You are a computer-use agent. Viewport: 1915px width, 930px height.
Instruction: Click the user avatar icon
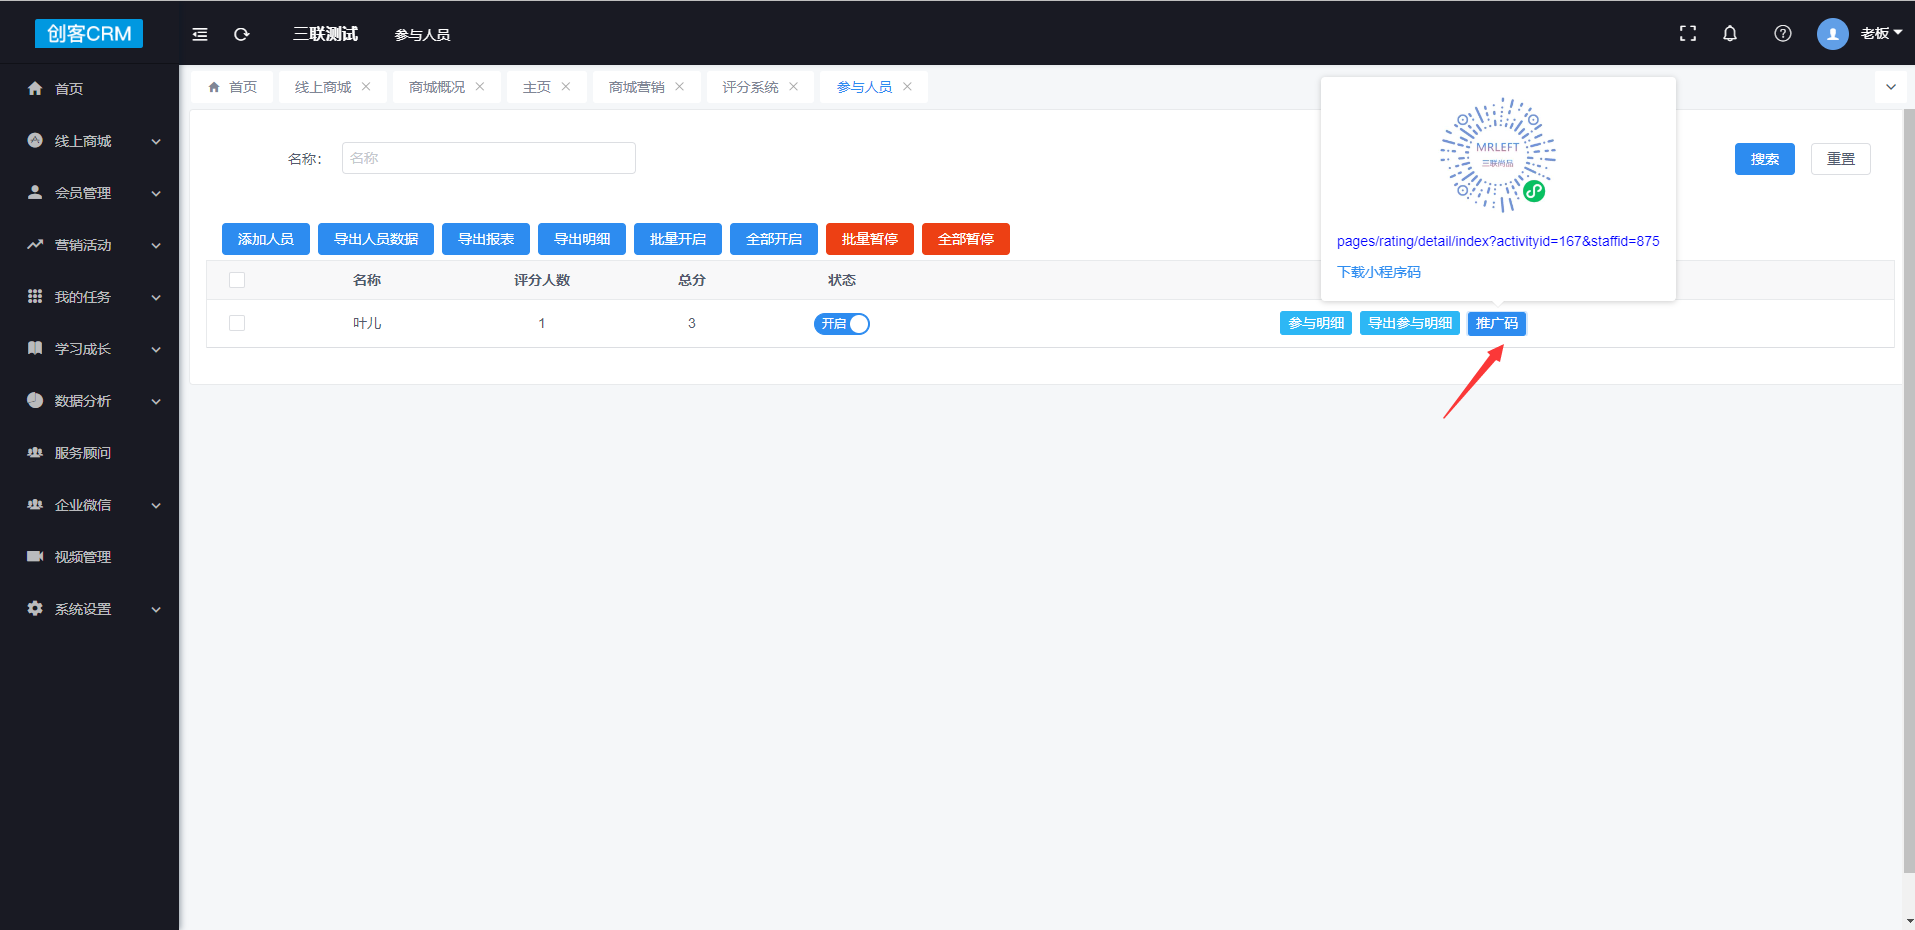tap(1833, 33)
